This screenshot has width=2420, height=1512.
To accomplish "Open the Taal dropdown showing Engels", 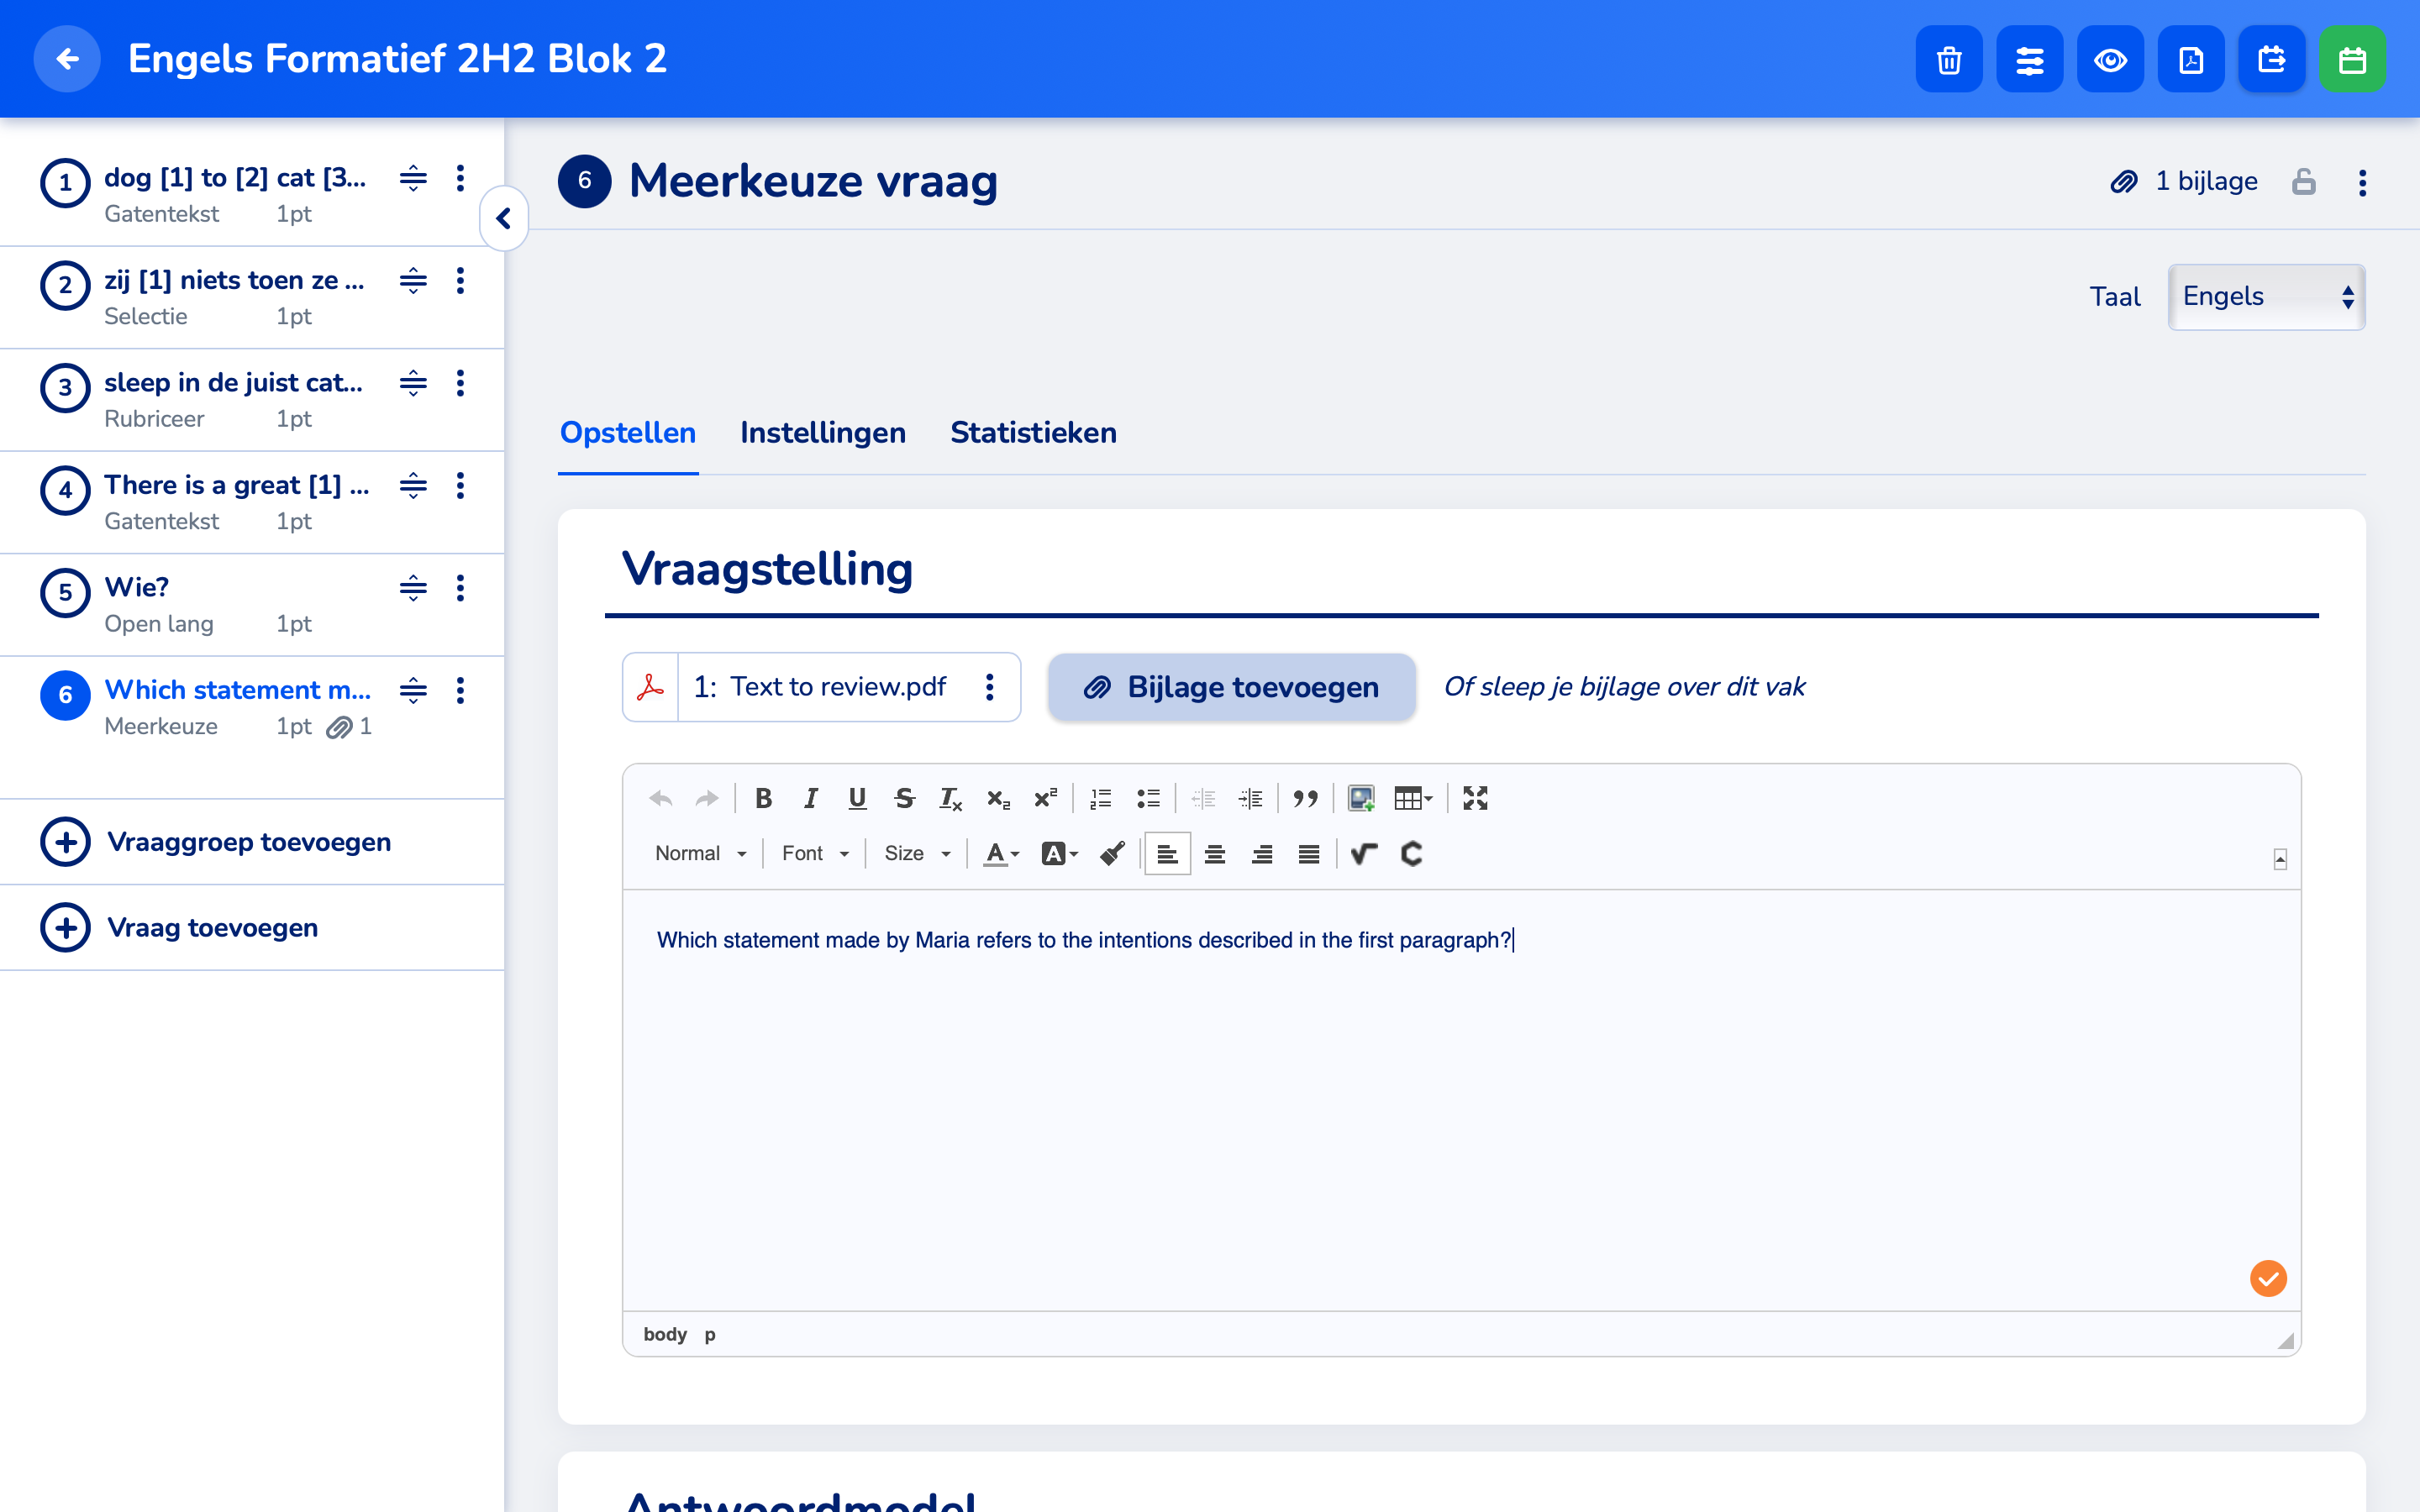I will point(2266,297).
